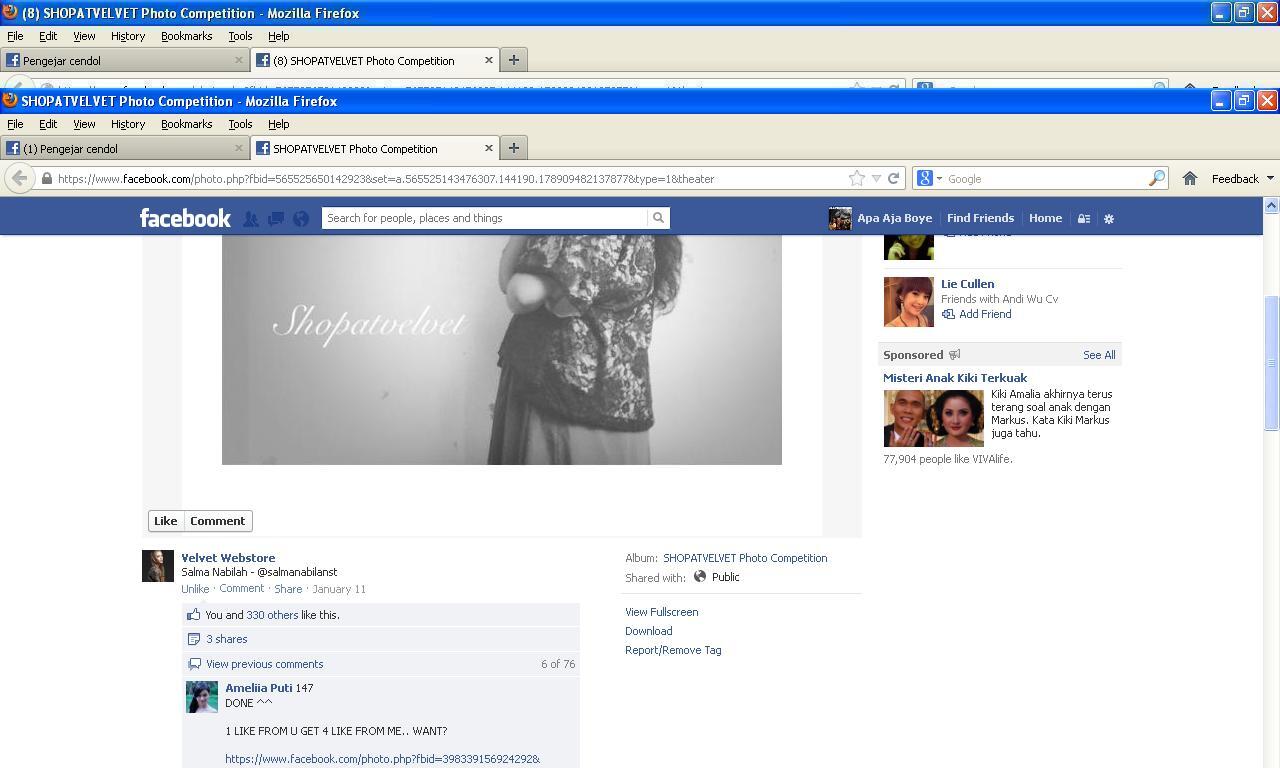
Task: Open the Tools menu in front window
Action: point(240,124)
